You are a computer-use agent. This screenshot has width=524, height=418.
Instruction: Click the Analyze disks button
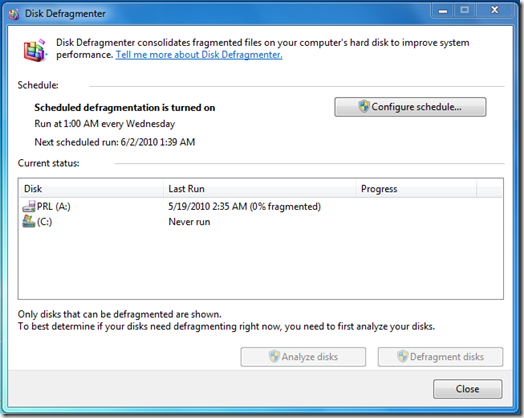point(303,357)
